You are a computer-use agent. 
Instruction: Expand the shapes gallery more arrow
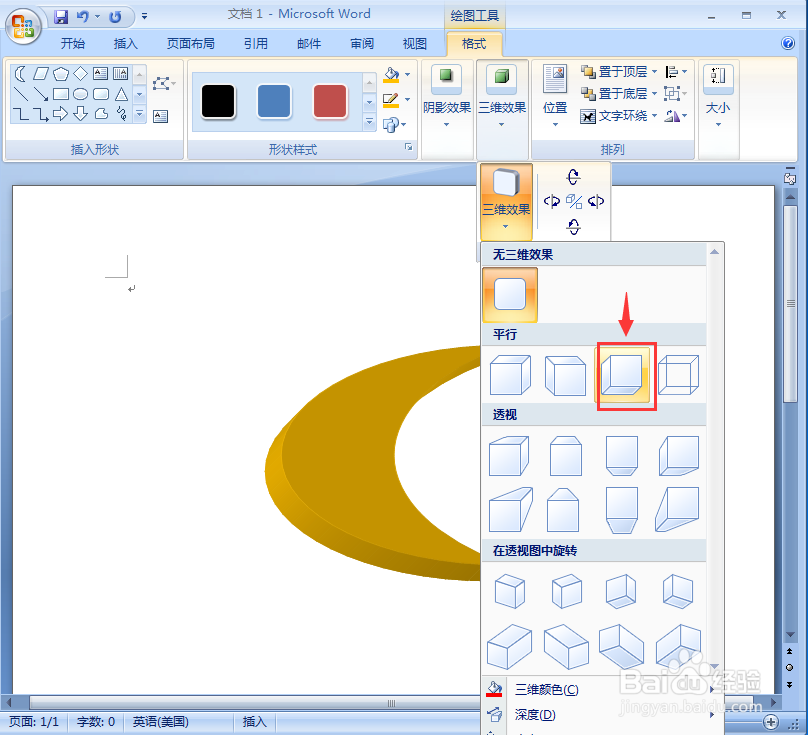tap(139, 113)
